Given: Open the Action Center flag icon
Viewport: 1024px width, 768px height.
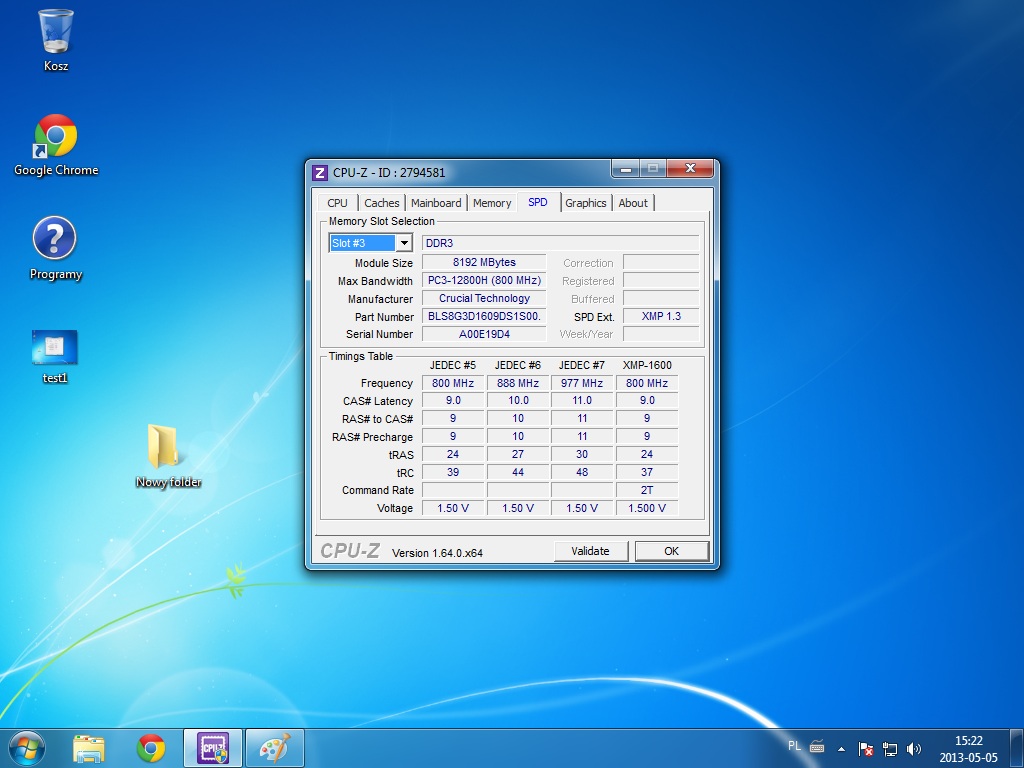Looking at the screenshot, I should 865,749.
